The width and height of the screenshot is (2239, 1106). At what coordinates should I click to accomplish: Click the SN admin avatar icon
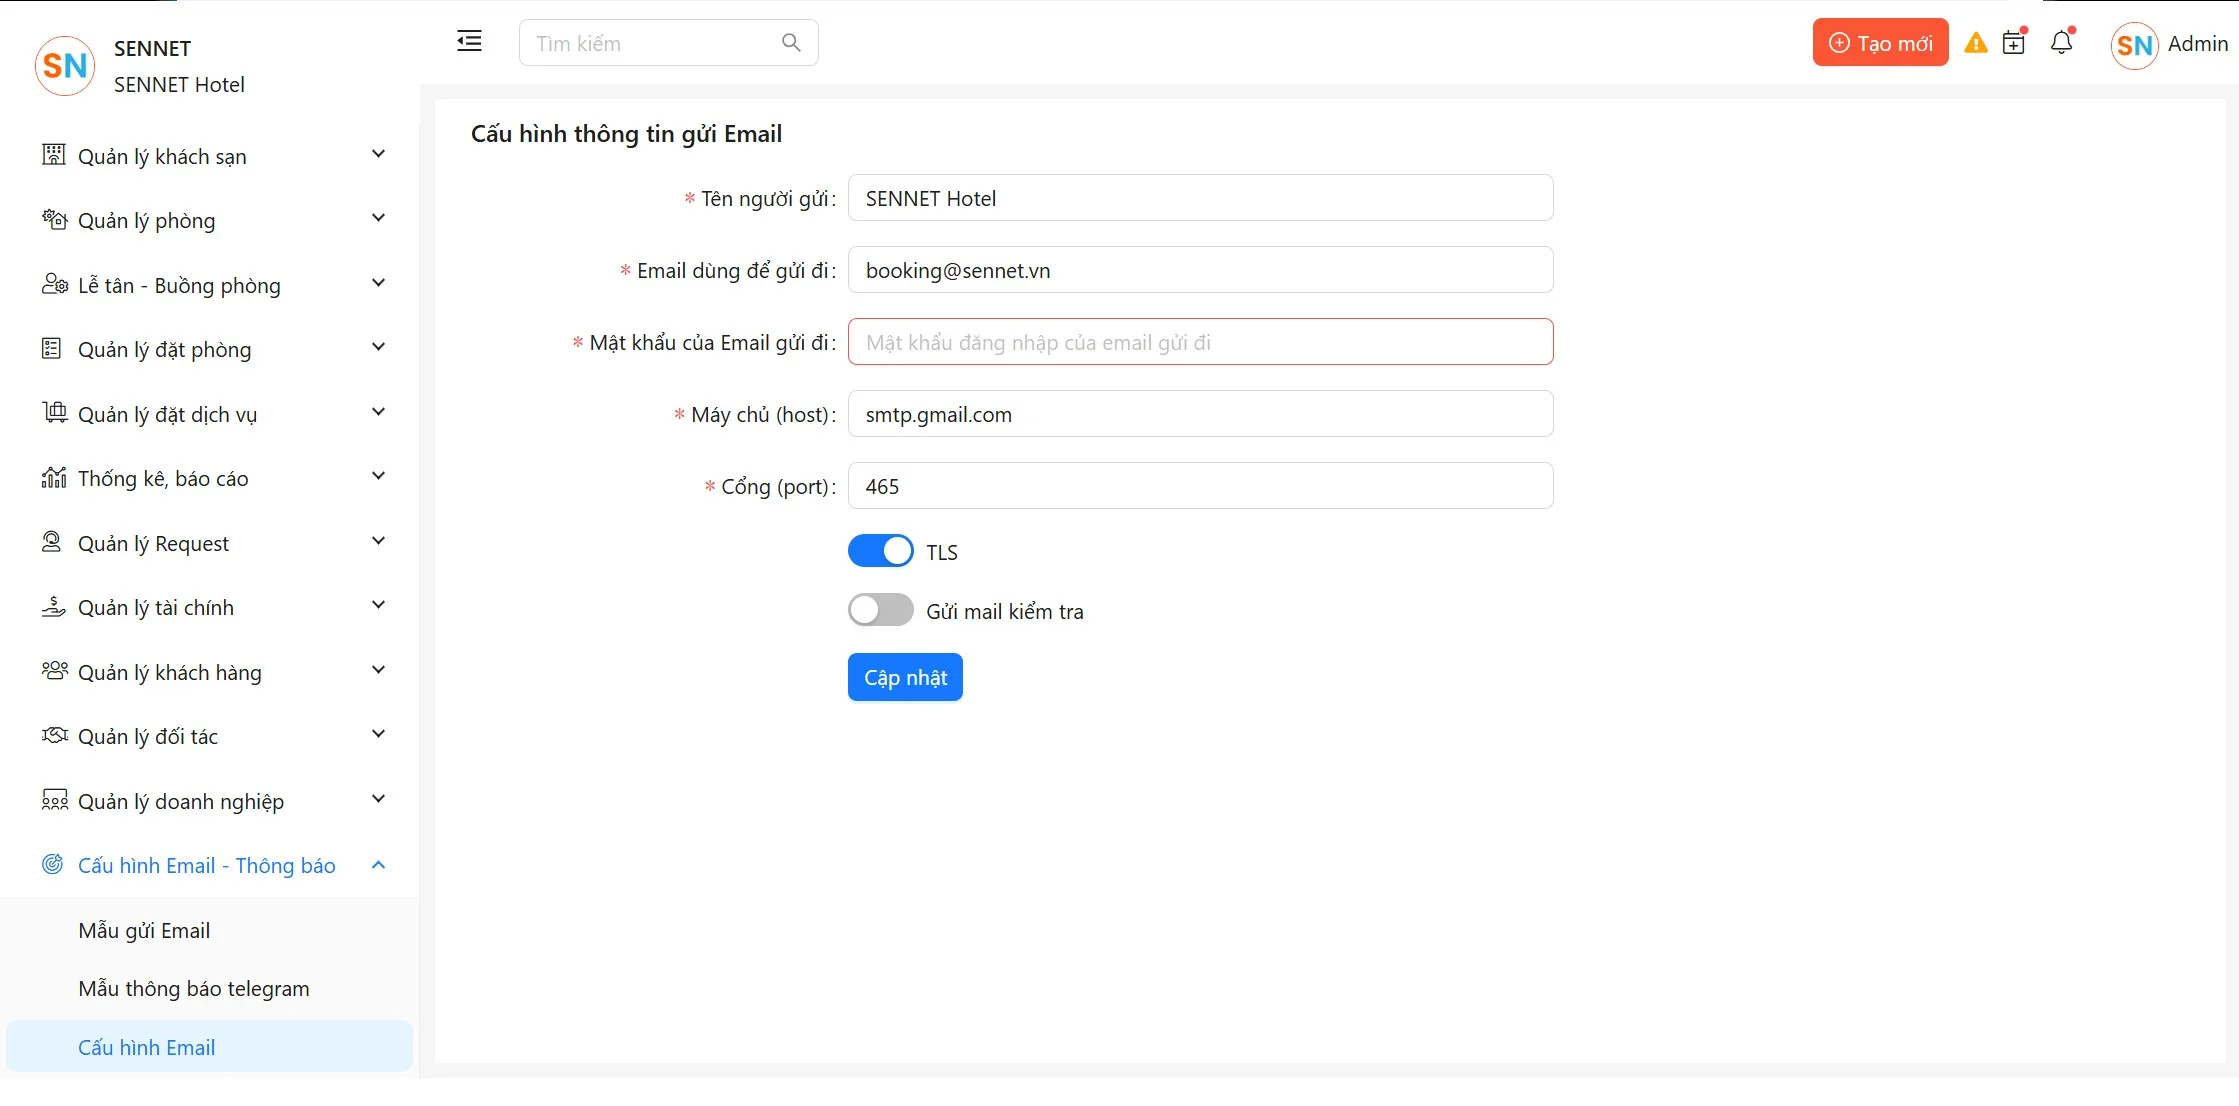[x=2133, y=45]
